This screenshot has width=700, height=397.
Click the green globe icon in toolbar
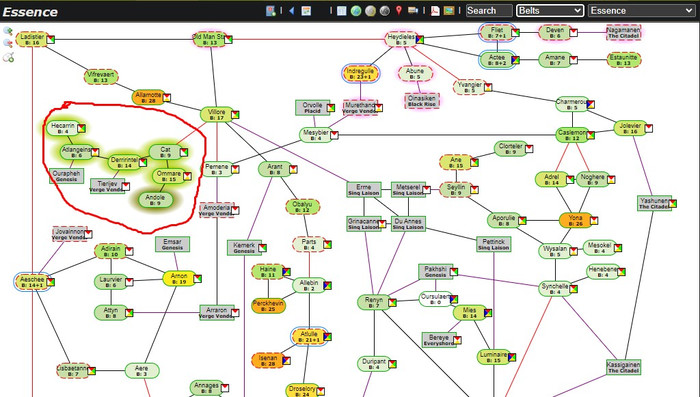(x=356, y=11)
